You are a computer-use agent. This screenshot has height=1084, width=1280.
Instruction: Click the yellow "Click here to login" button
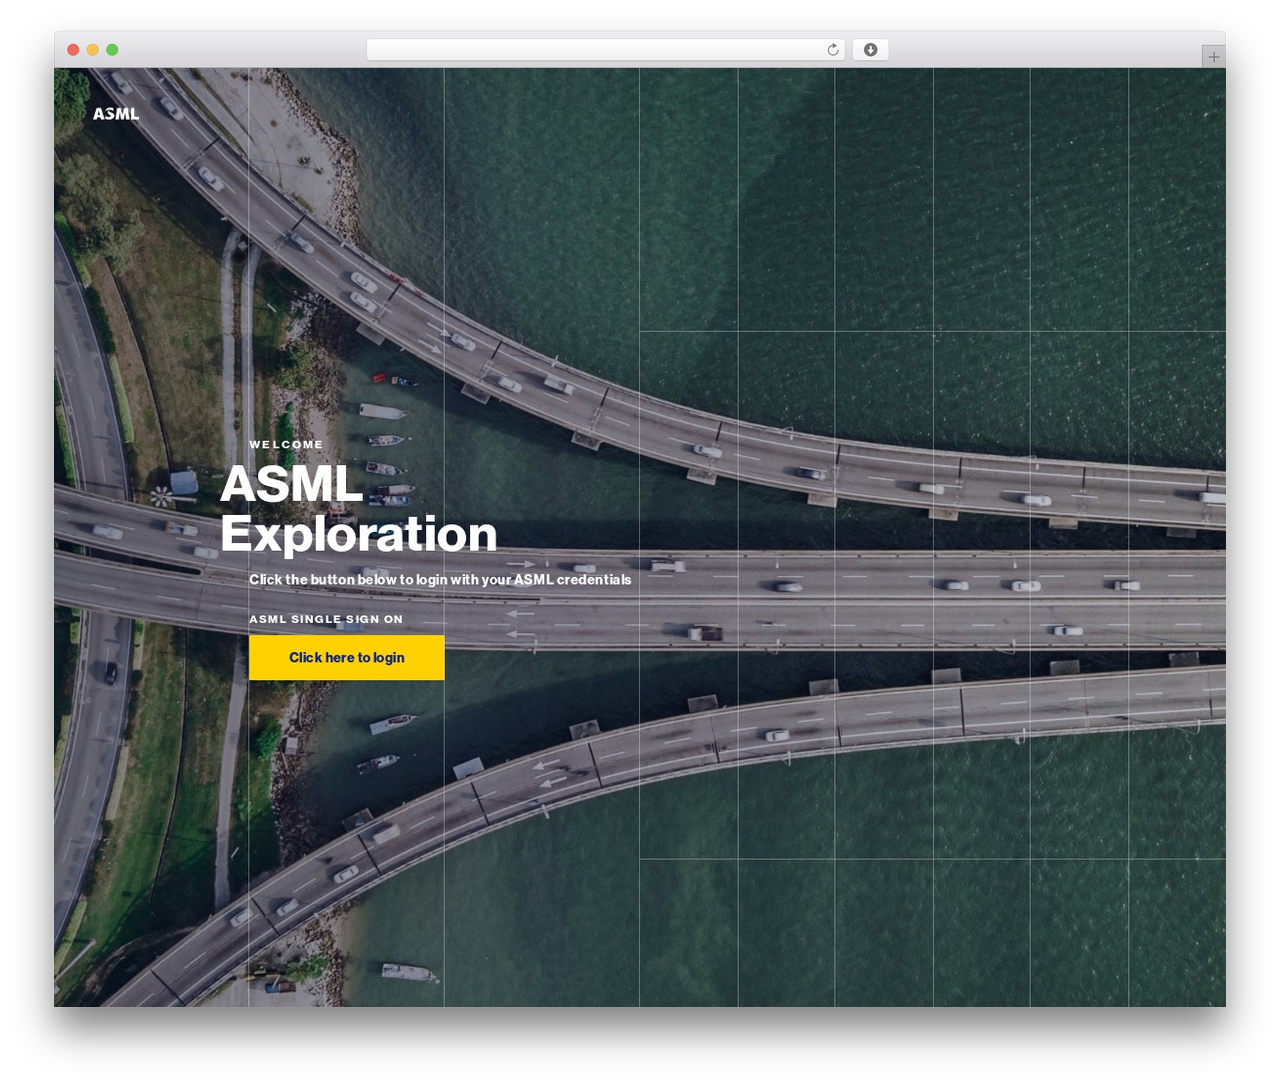(x=347, y=657)
